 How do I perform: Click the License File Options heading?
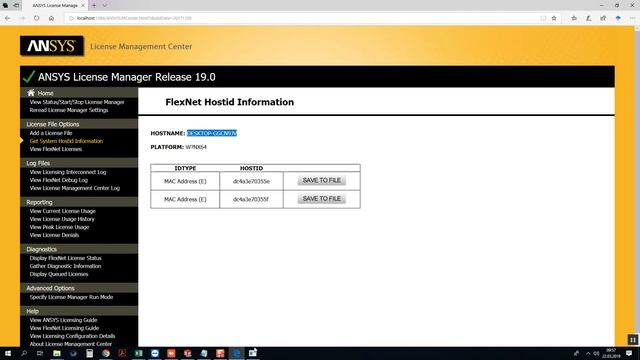pyautogui.click(x=53, y=124)
